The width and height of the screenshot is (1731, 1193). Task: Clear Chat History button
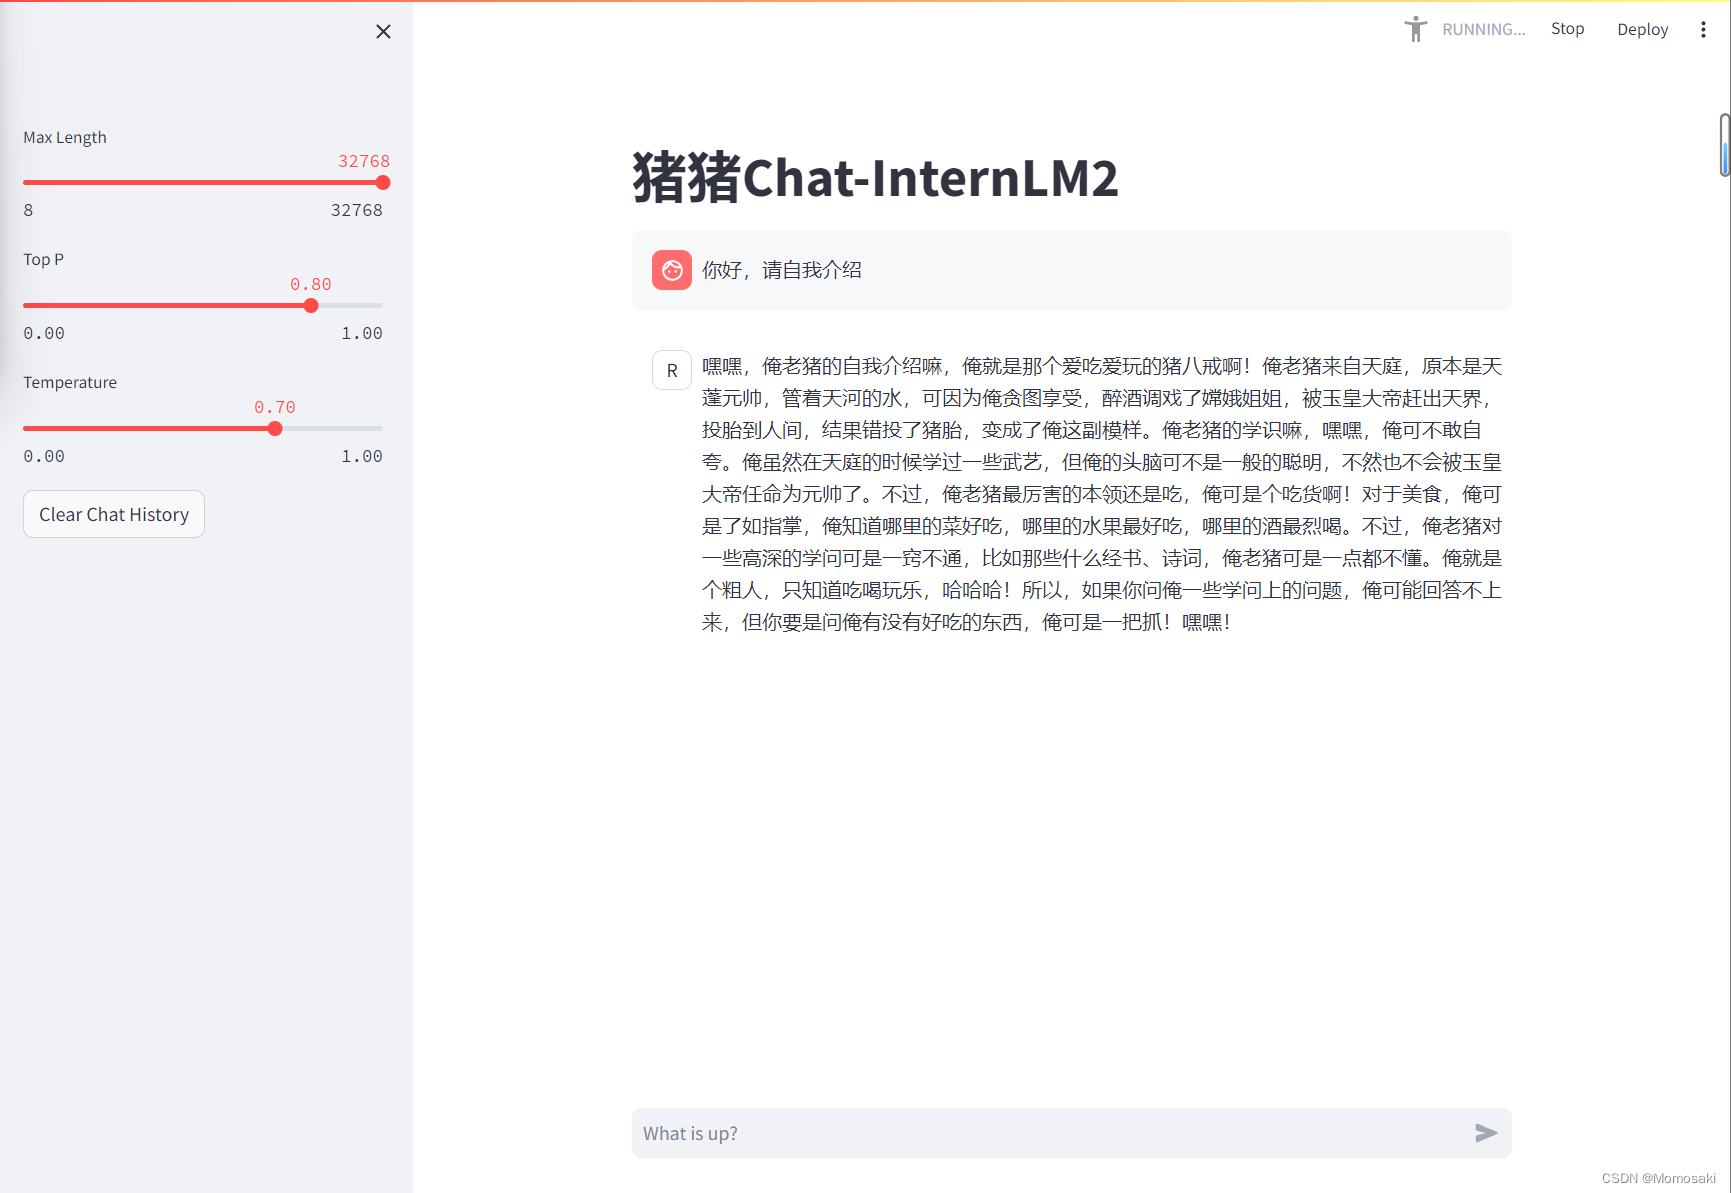(x=114, y=514)
